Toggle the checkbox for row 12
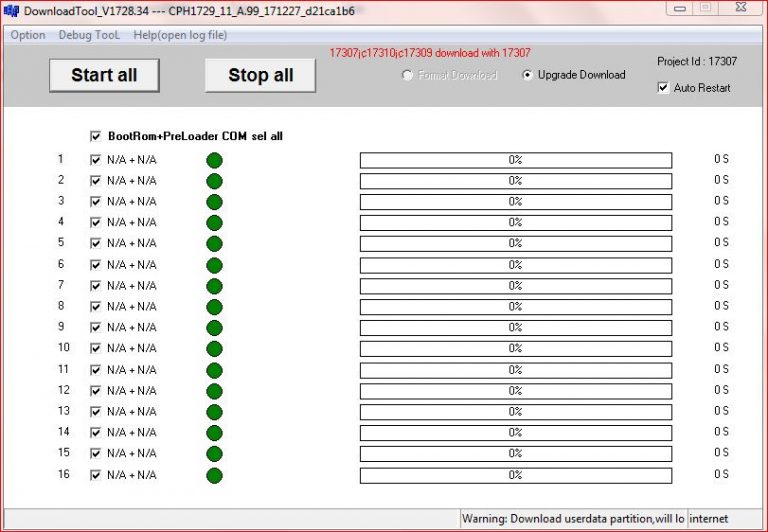The image size is (768, 532). click(x=96, y=390)
